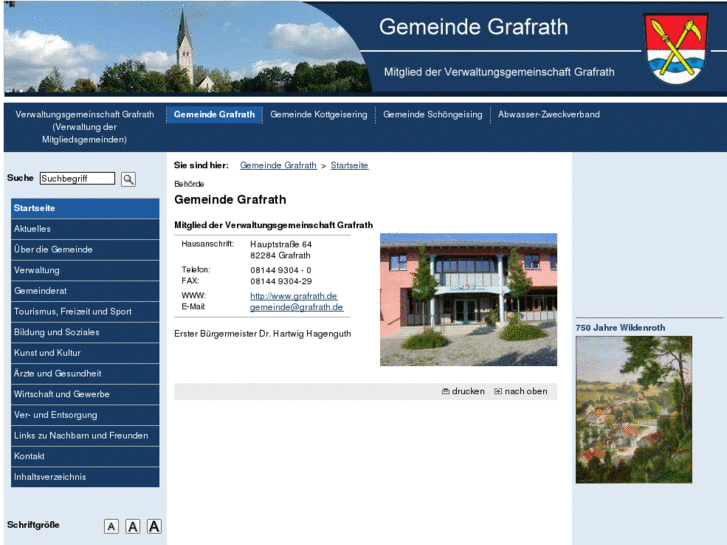Viewport: 727px width, 545px height.
Task: Click the Gemeinde Grafrath header title
Action: [473, 27]
